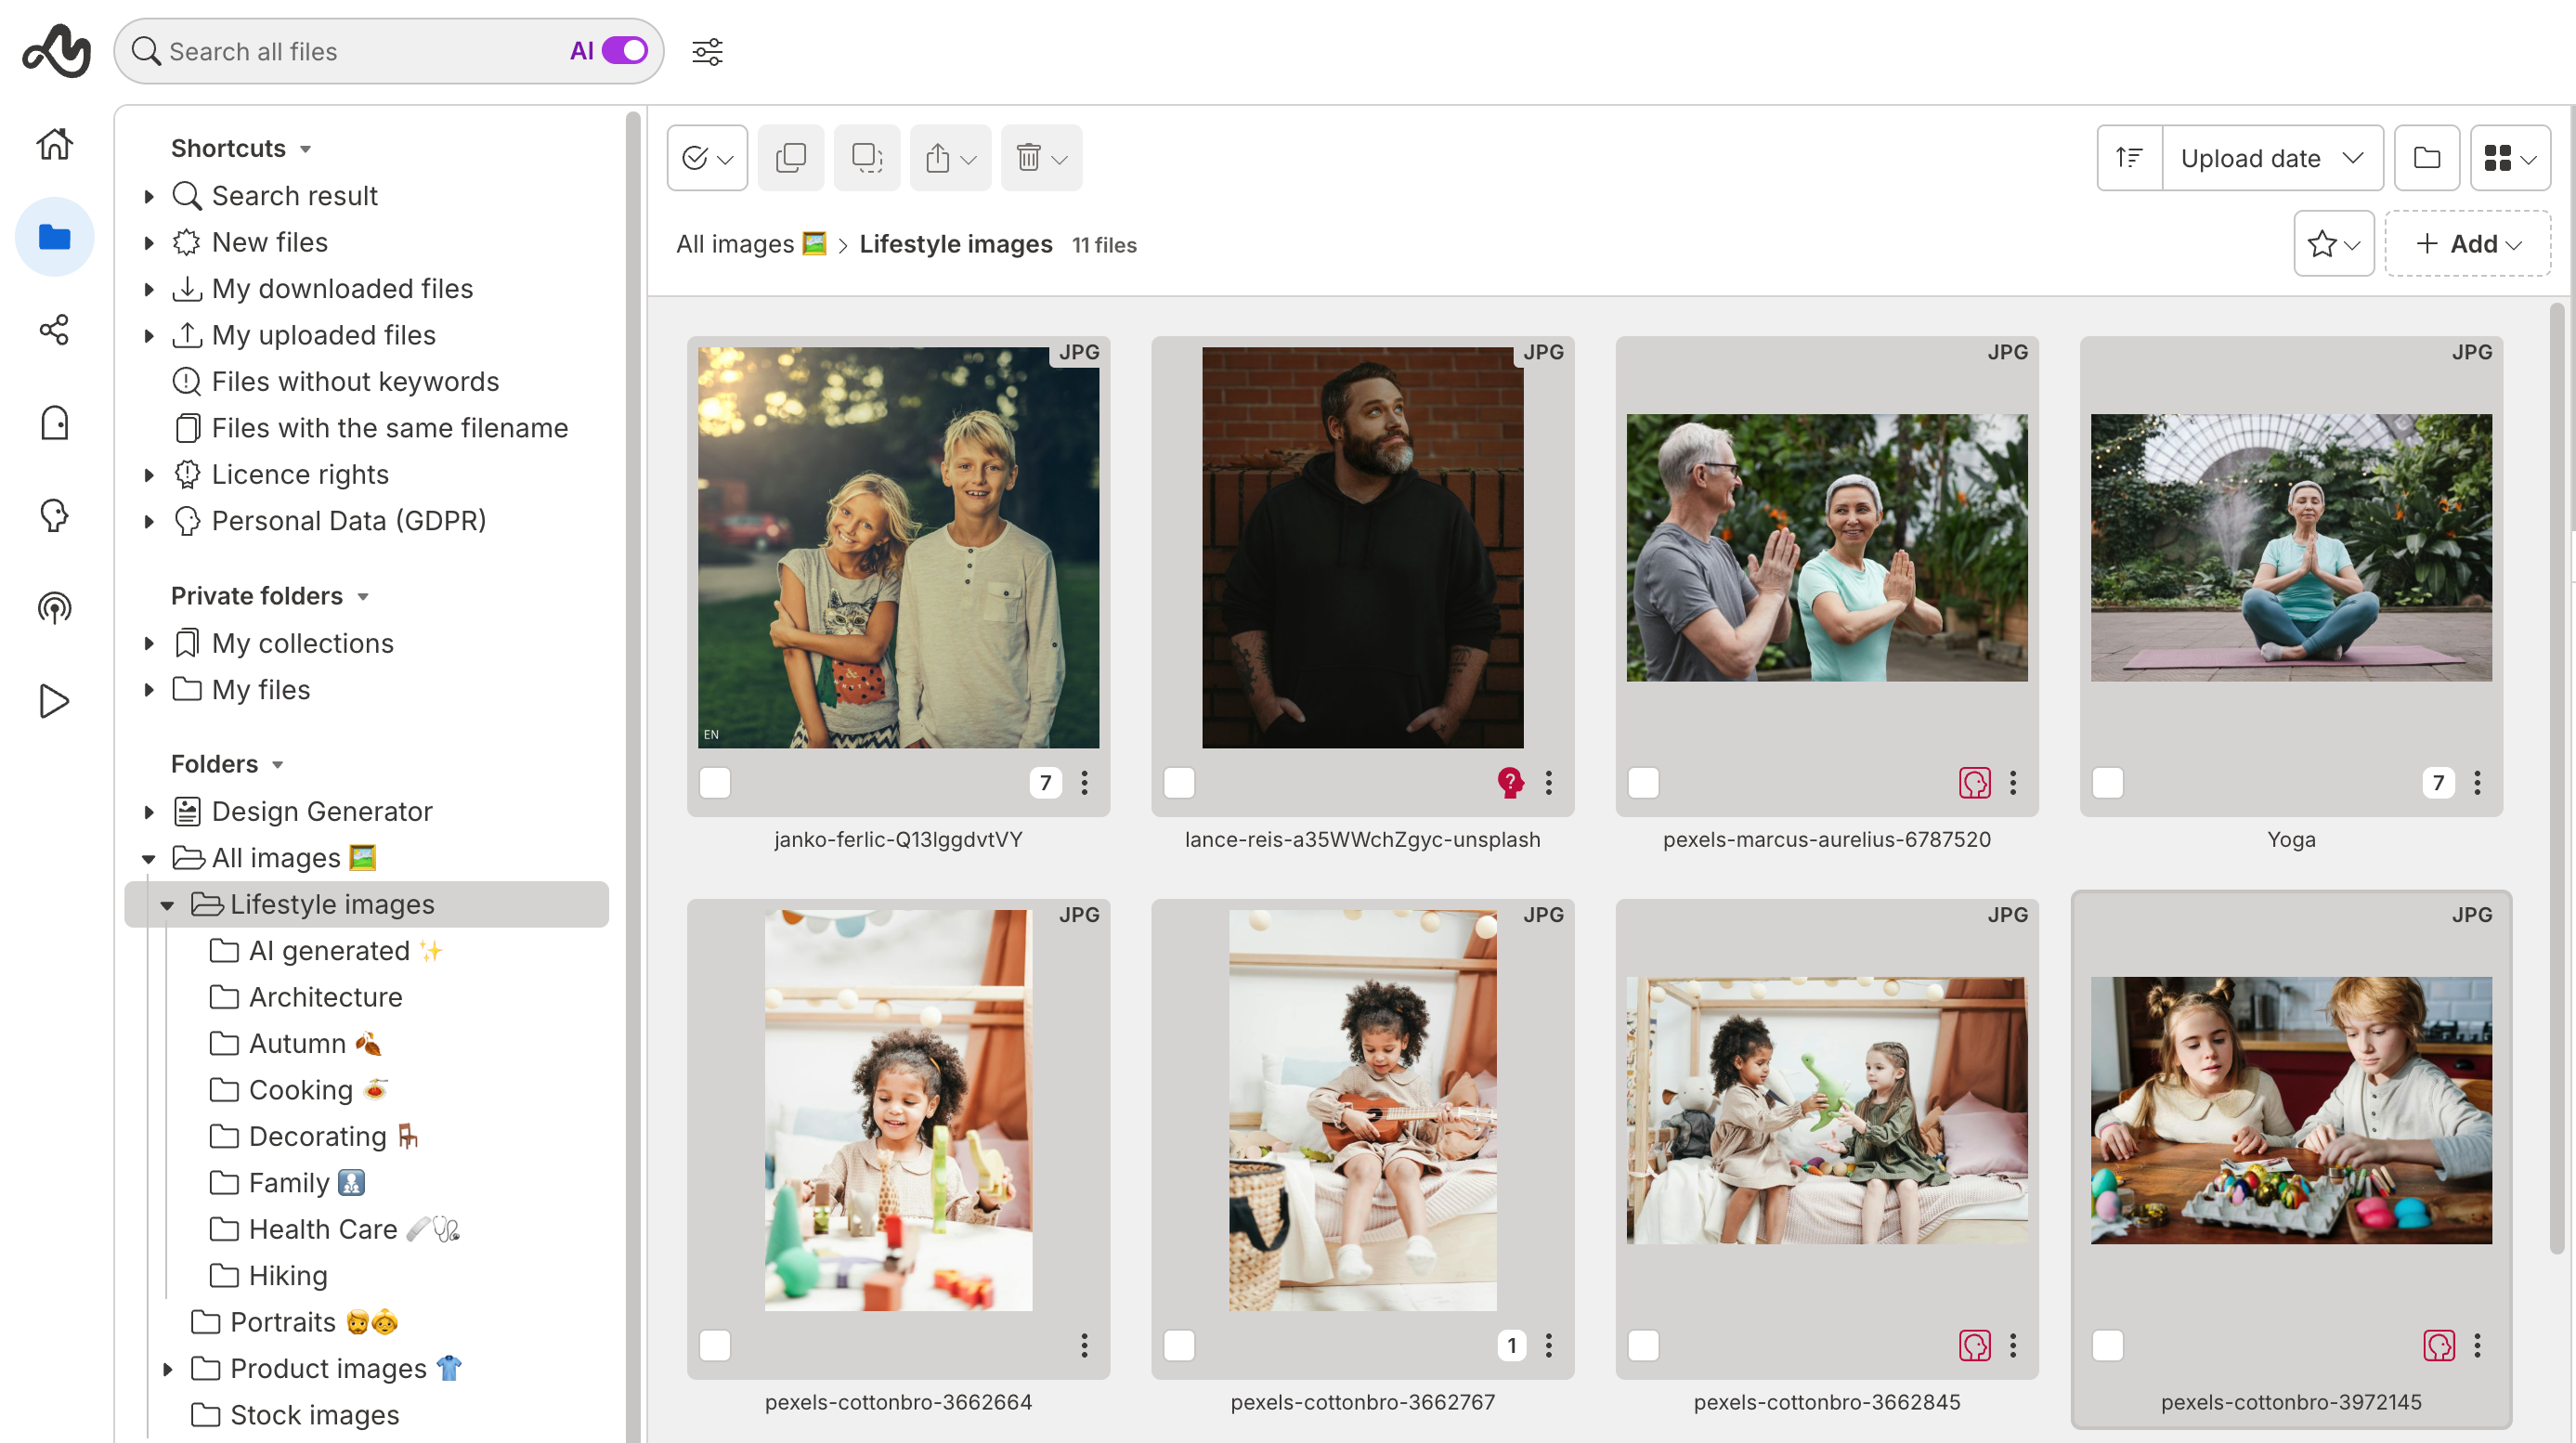Open the face recognition icon on pexels-marcus-aurelius image

tap(1973, 782)
